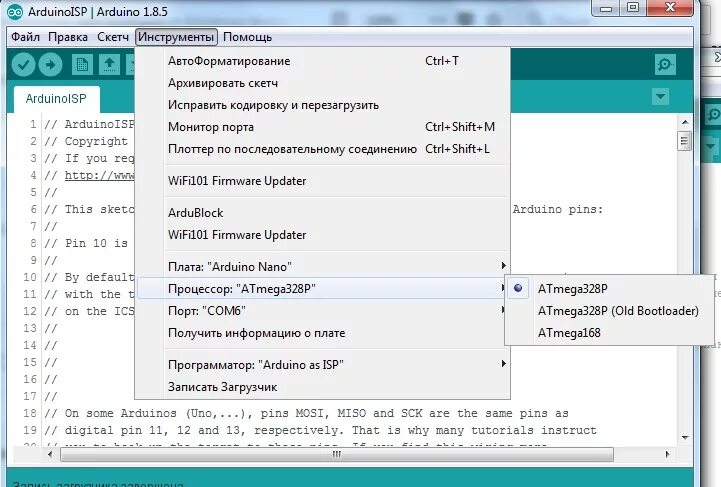
Task: Click Записать Загрузчик to burn bootloader
Action: [x=323, y=387]
